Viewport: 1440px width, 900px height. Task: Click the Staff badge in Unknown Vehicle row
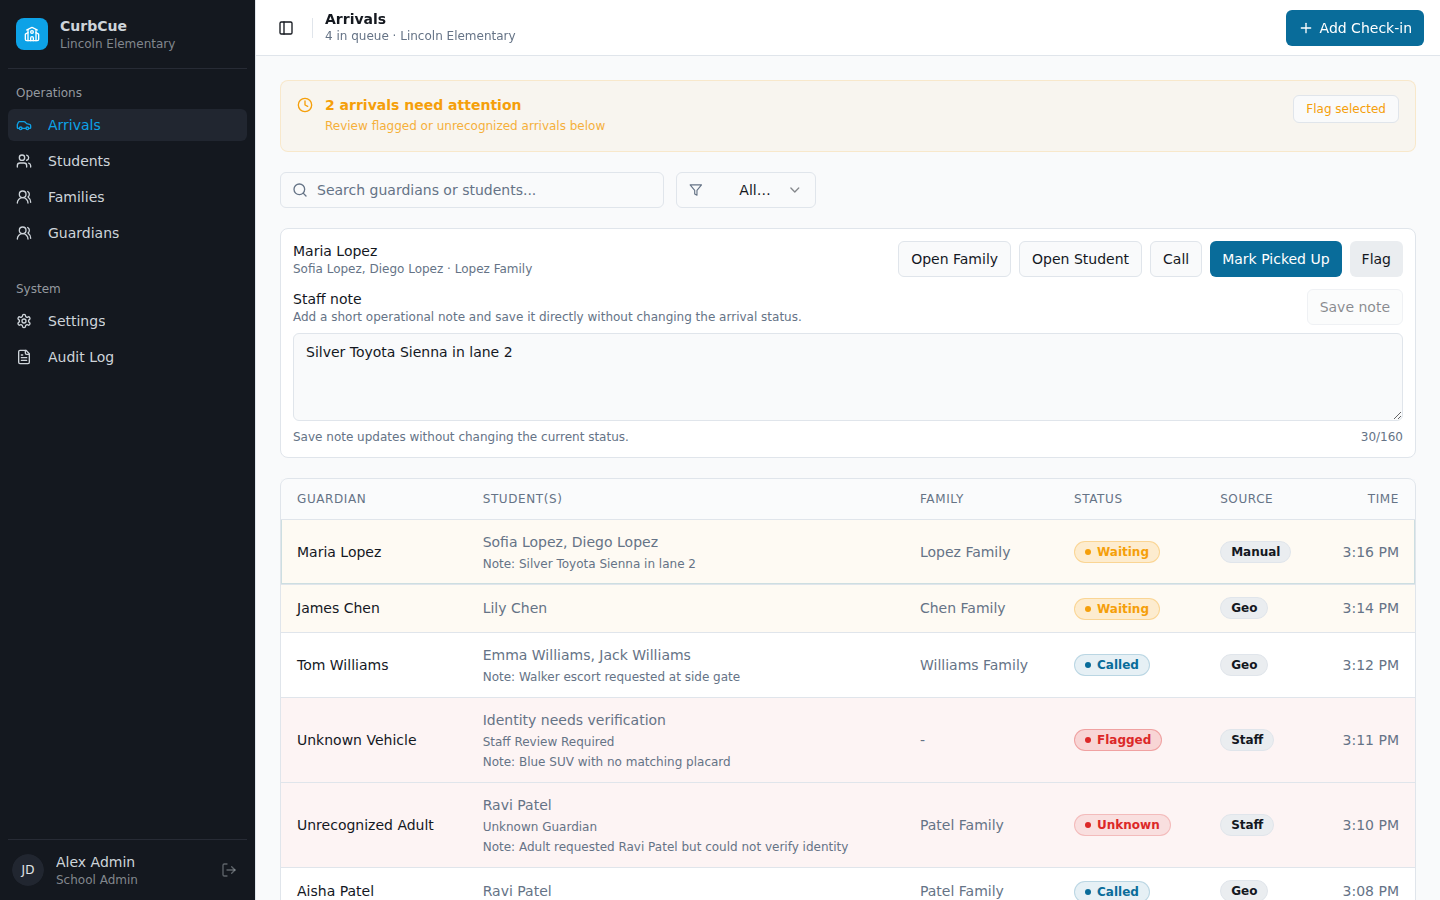point(1247,740)
